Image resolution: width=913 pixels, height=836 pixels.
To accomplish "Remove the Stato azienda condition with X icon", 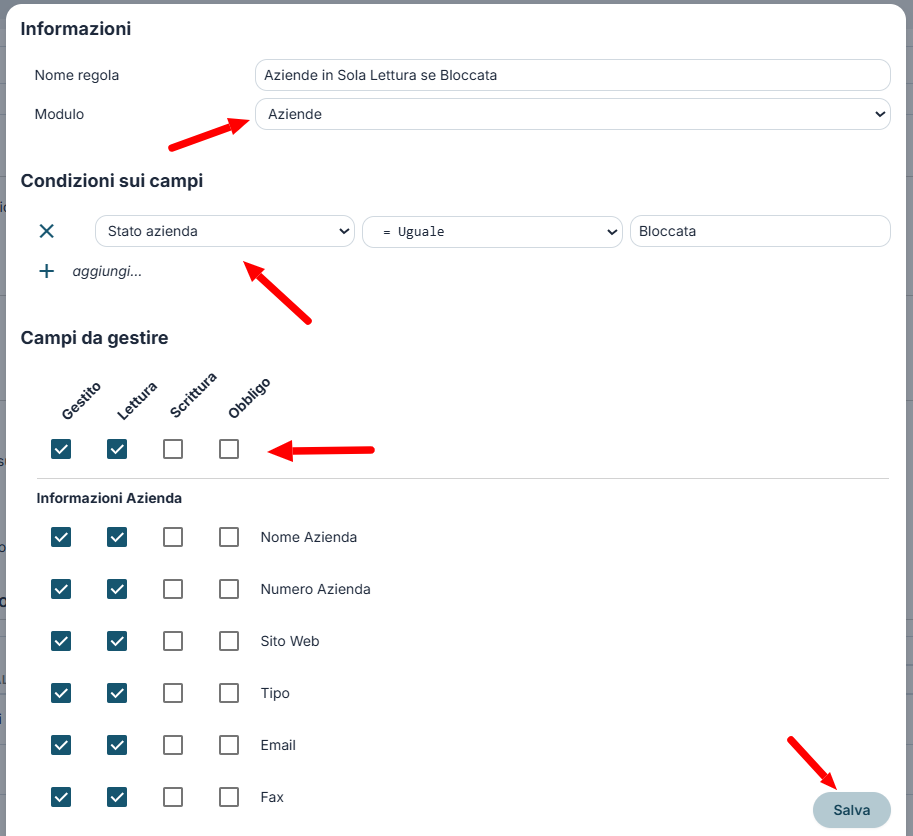I will pyautogui.click(x=47, y=231).
